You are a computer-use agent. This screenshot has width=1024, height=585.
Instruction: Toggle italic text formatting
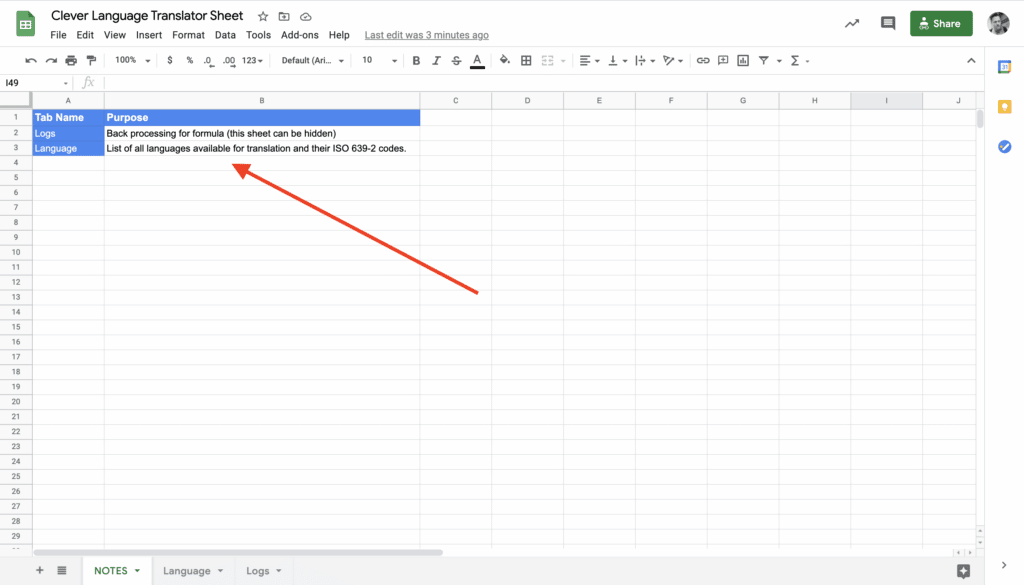pos(436,61)
